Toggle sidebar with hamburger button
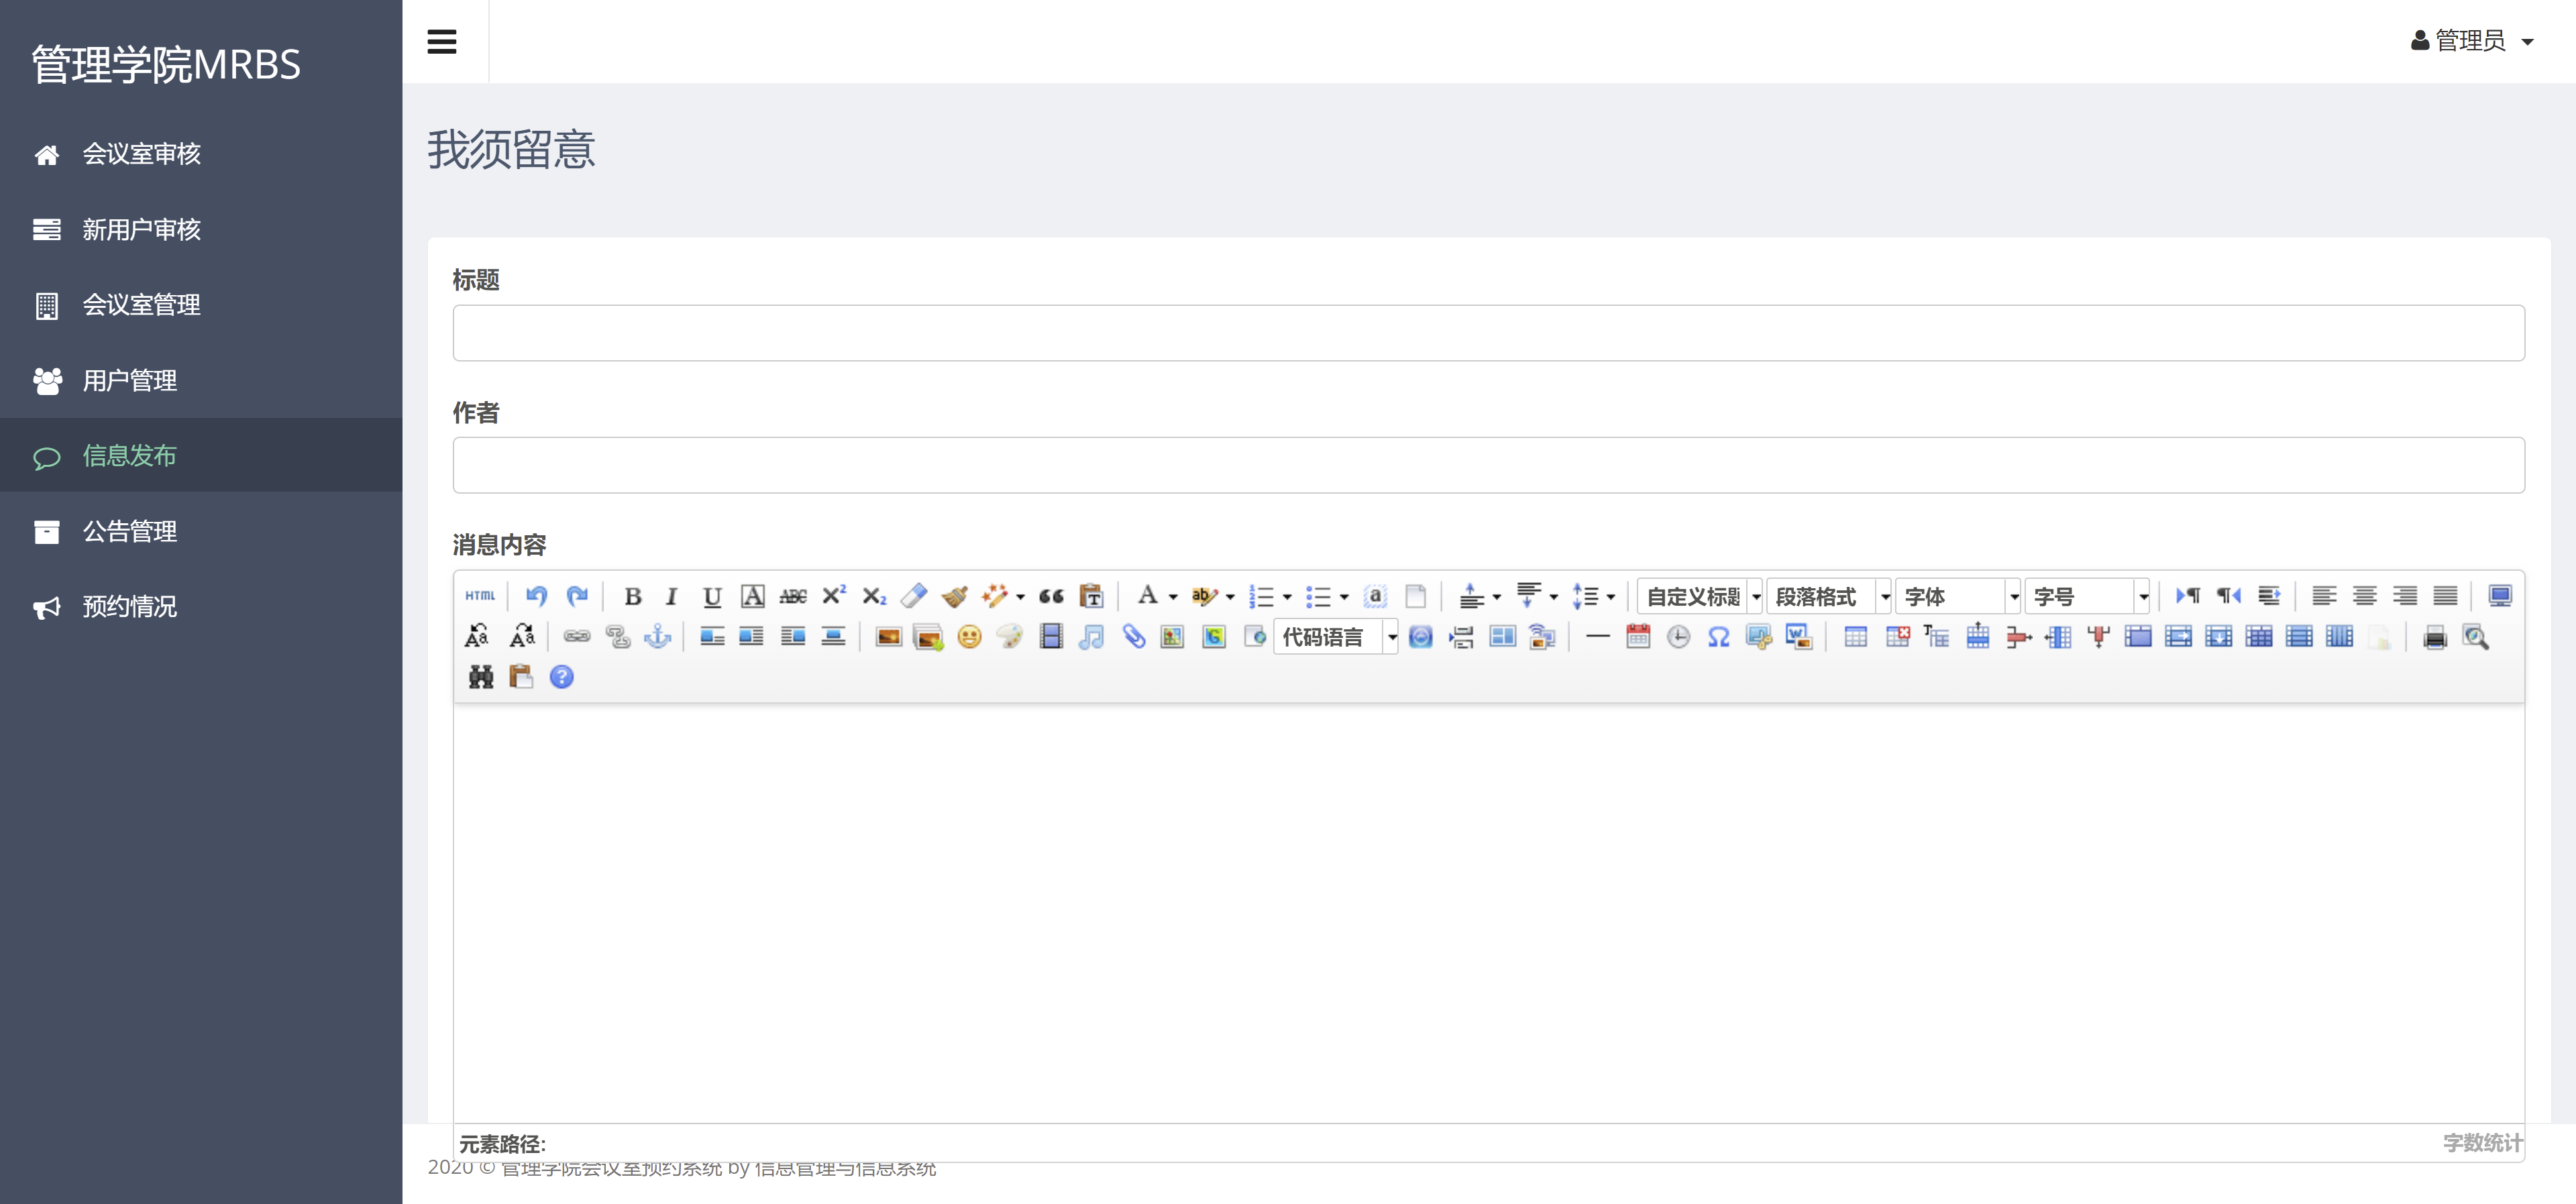 pos(442,42)
